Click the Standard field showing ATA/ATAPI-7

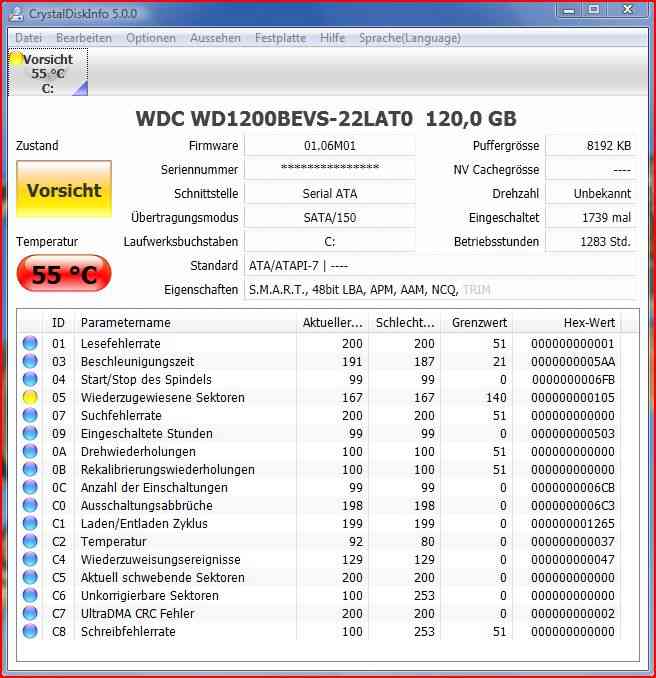coord(441,265)
